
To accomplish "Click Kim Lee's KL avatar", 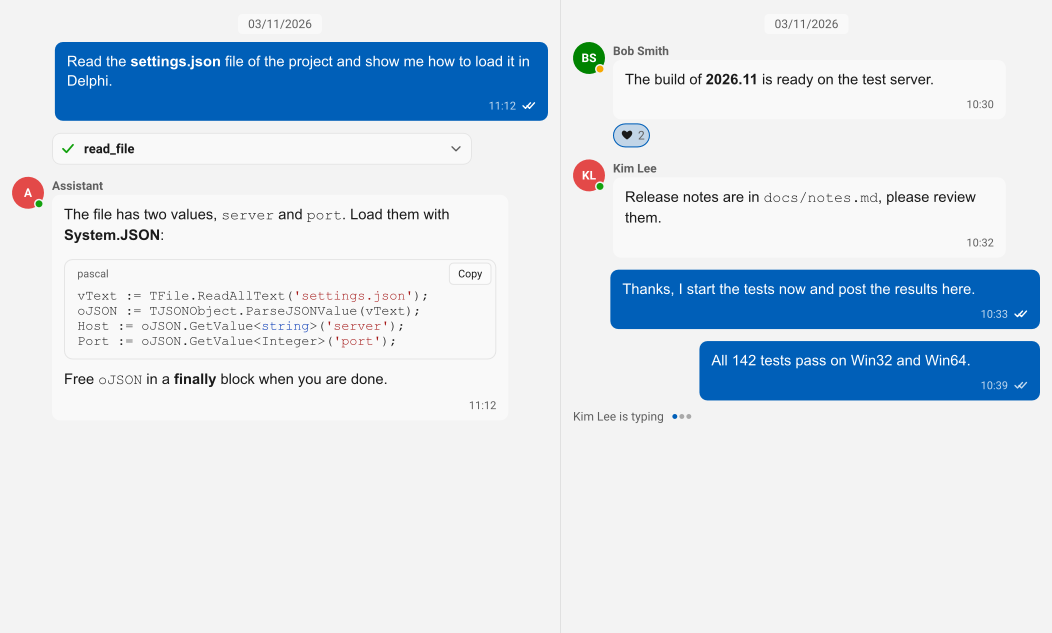I will 588,175.
